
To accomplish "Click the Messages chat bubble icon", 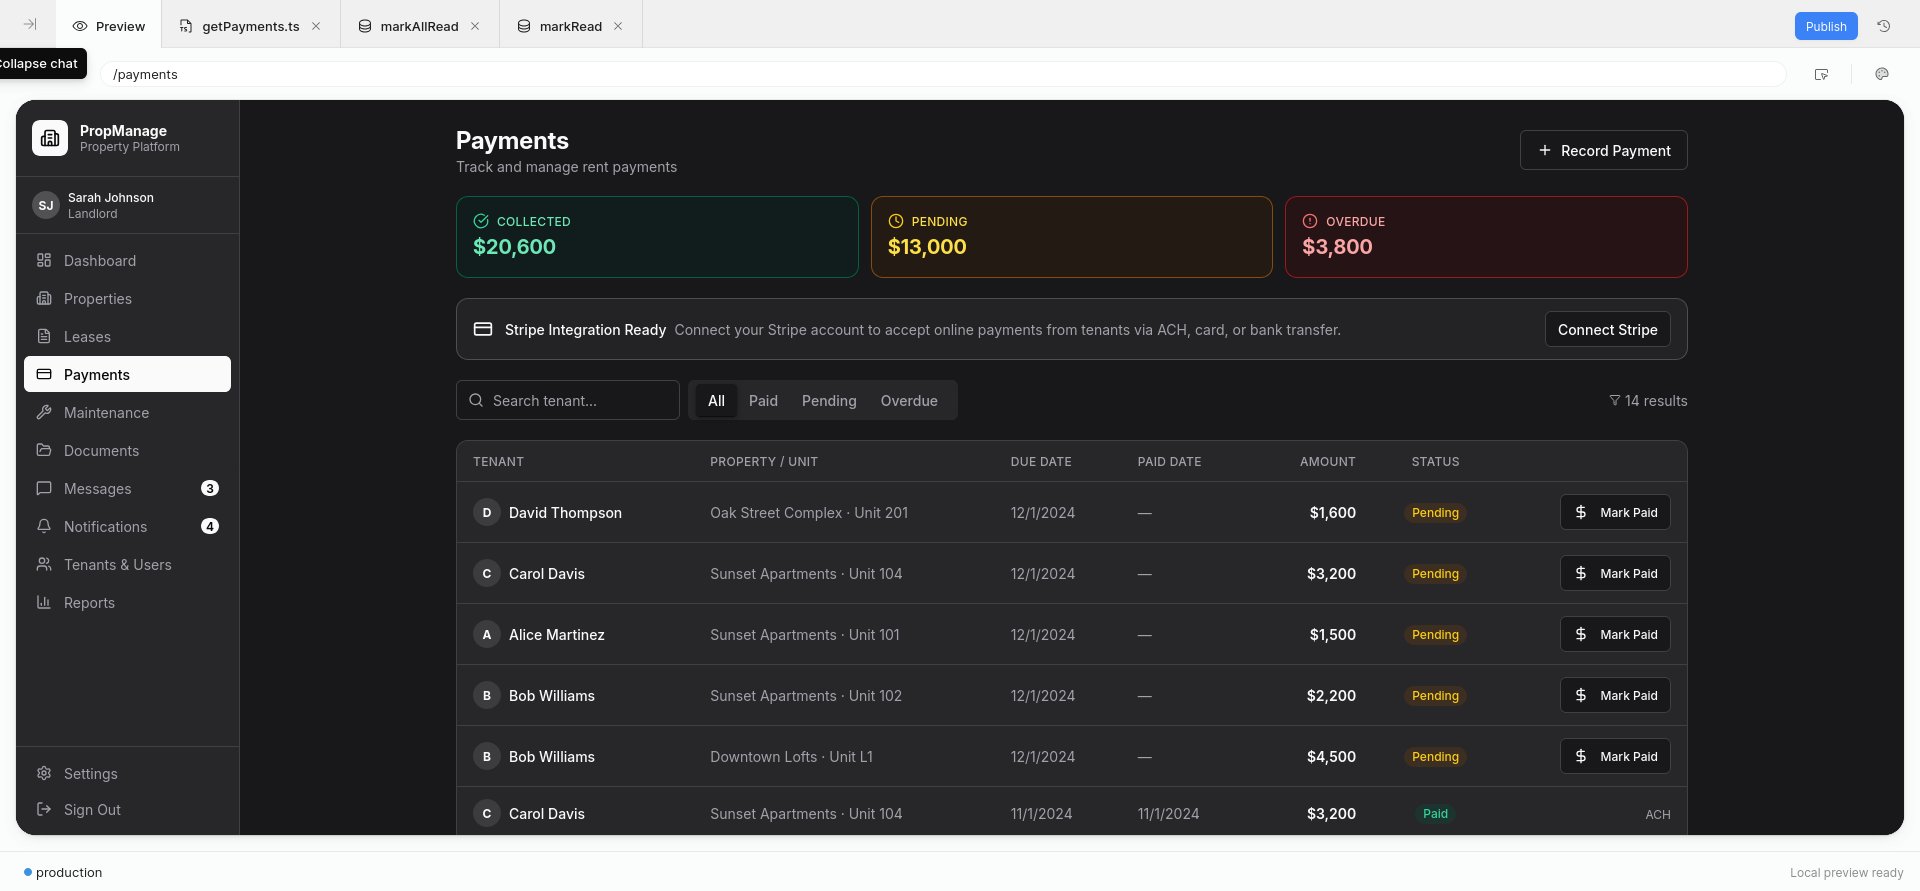I will [44, 488].
